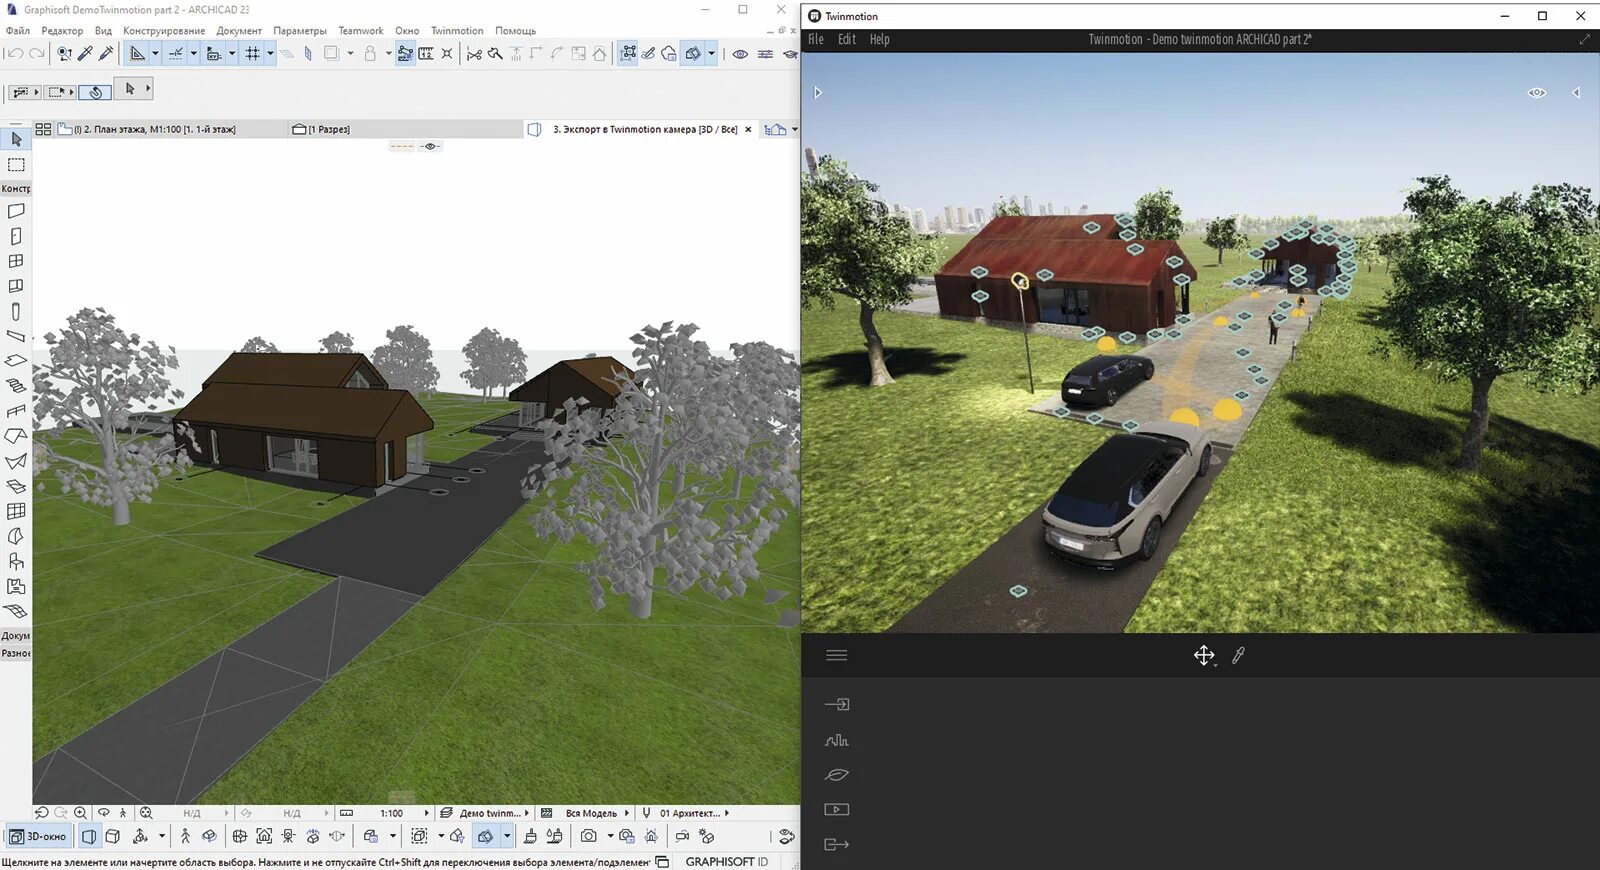Select the Twinmotion move gizmo tool
The height and width of the screenshot is (870, 1600).
[1204, 655]
